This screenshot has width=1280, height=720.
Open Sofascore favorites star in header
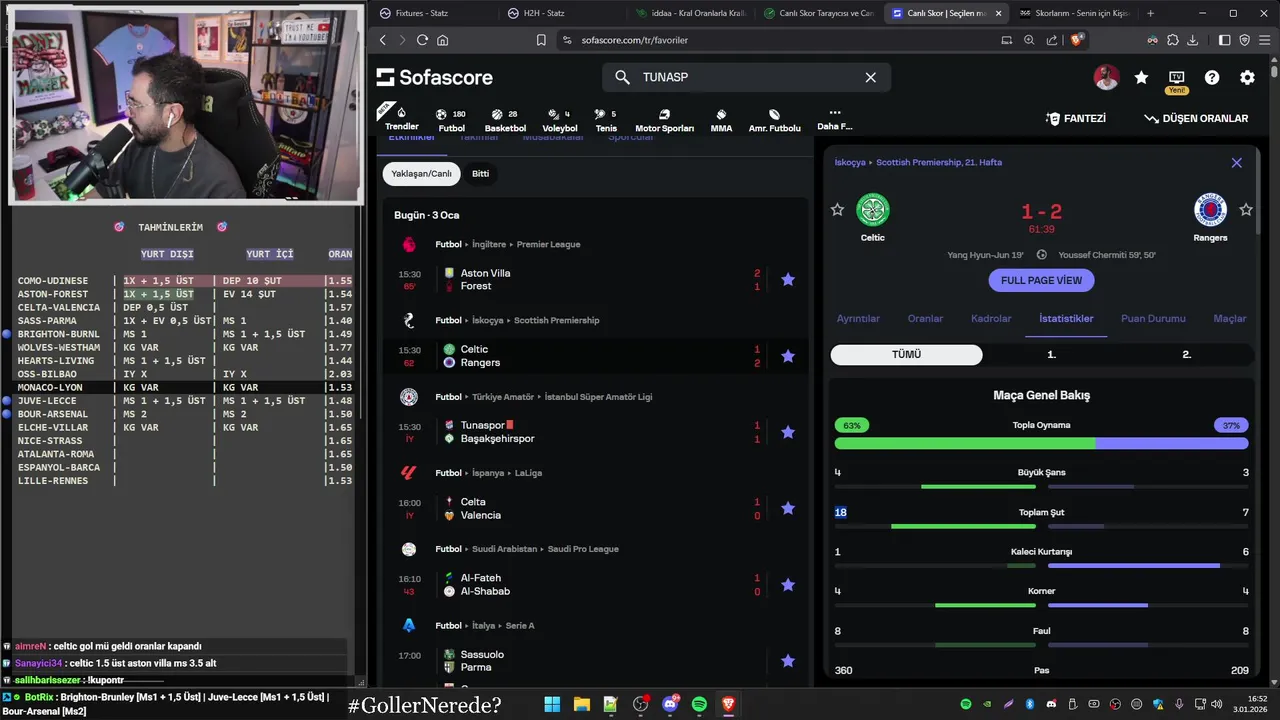coord(1141,77)
